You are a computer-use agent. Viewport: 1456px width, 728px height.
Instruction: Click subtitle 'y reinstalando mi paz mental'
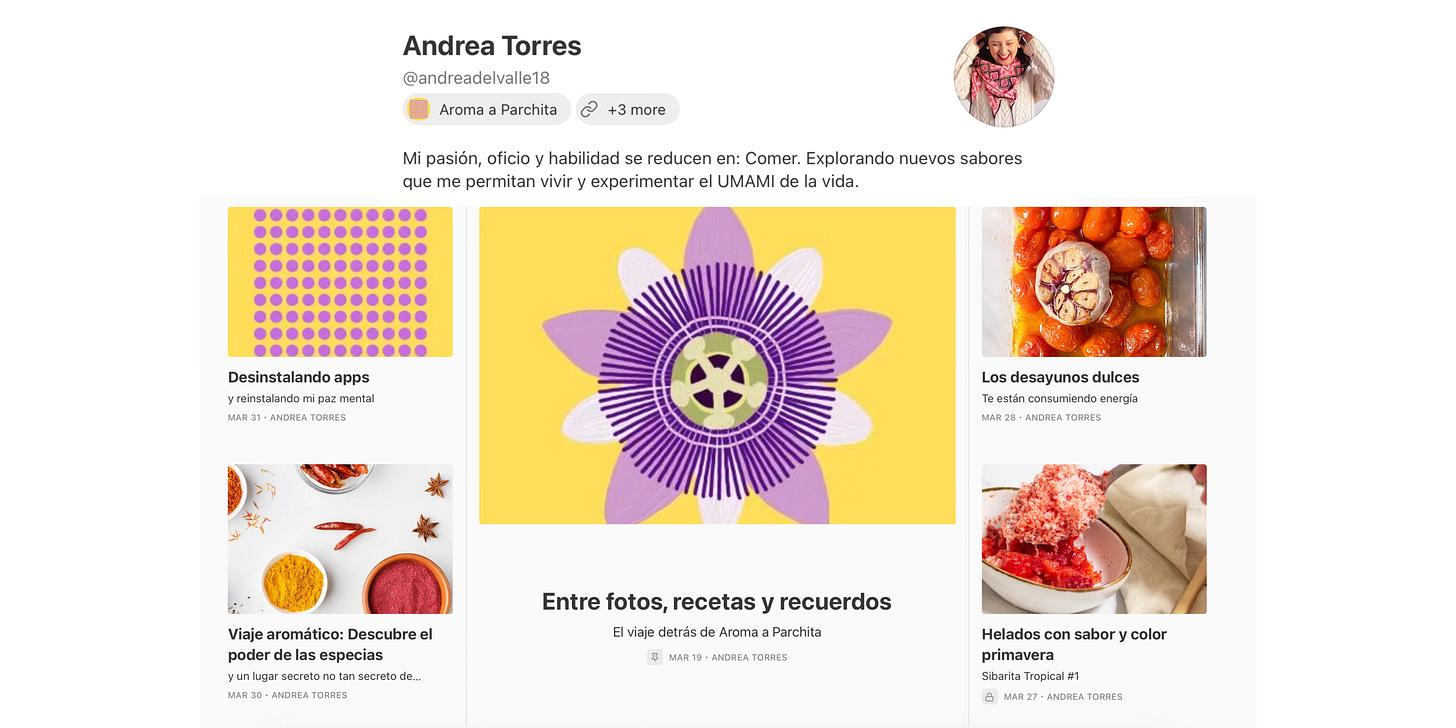[x=301, y=398]
